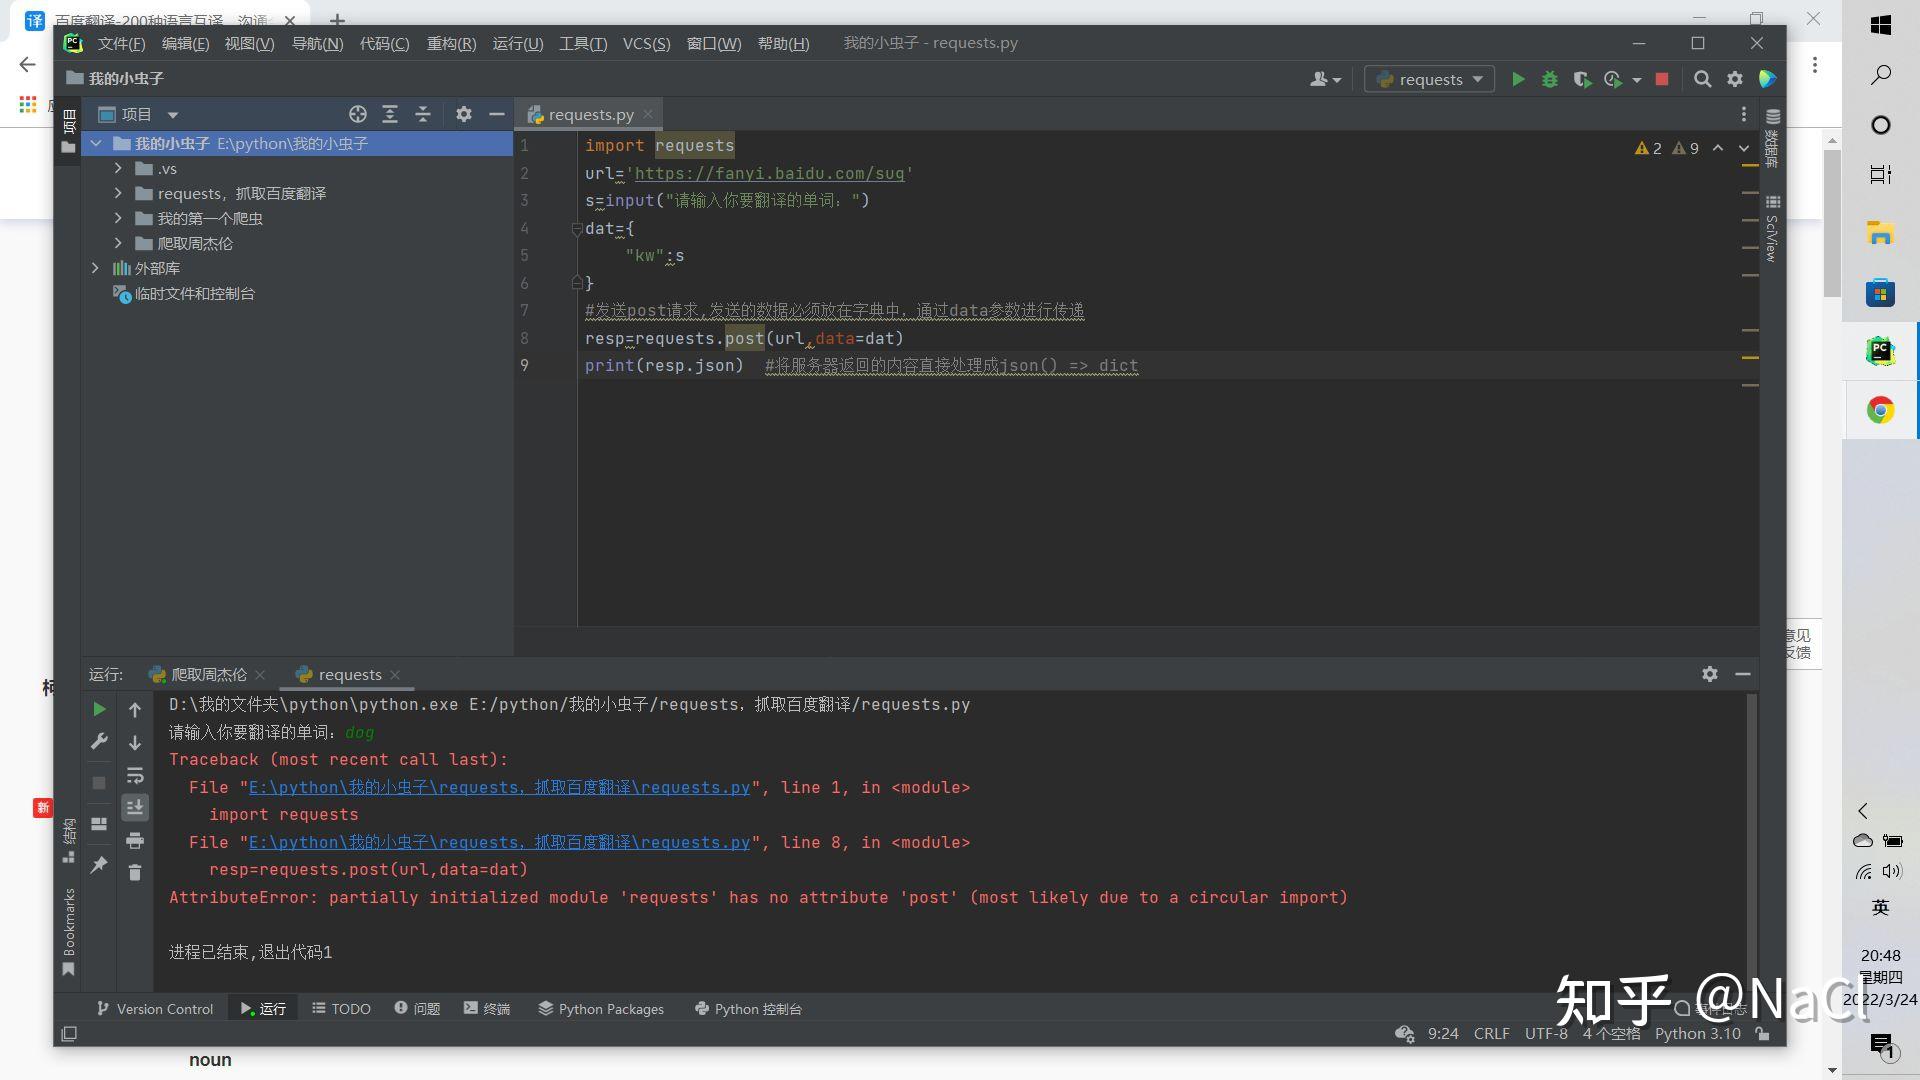
Task: Open project view mode dropdown 项目
Action: pos(138,114)
